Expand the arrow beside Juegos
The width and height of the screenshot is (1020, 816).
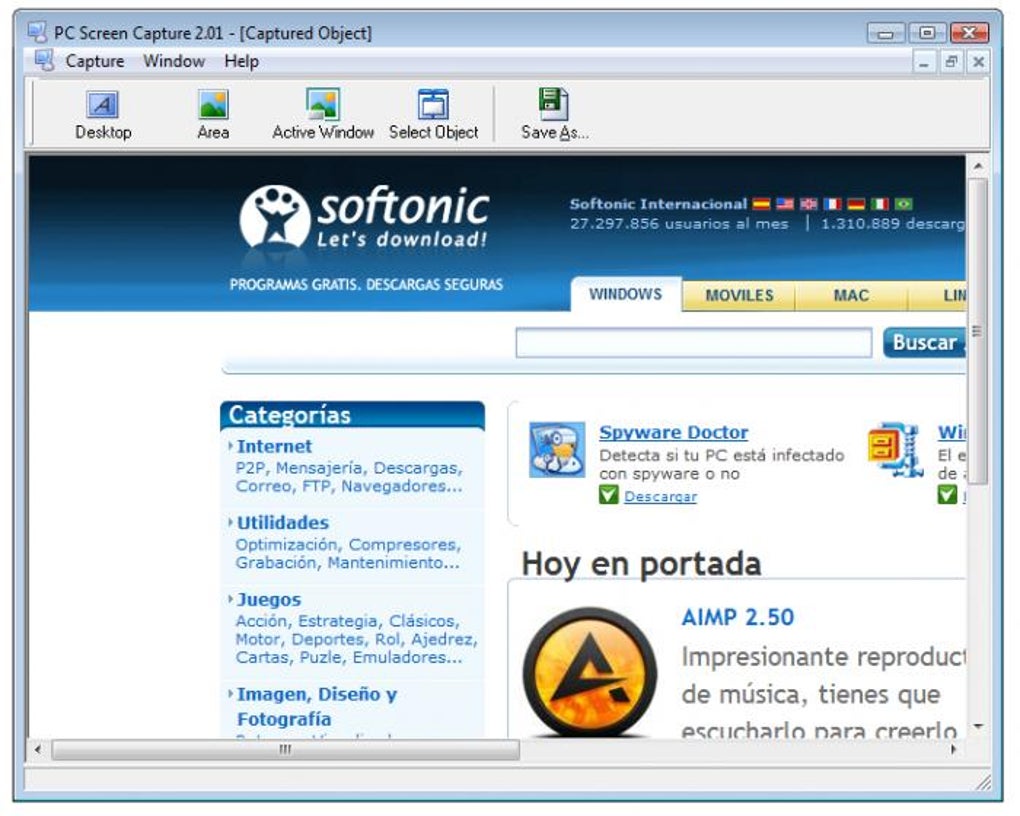(230, 599)
